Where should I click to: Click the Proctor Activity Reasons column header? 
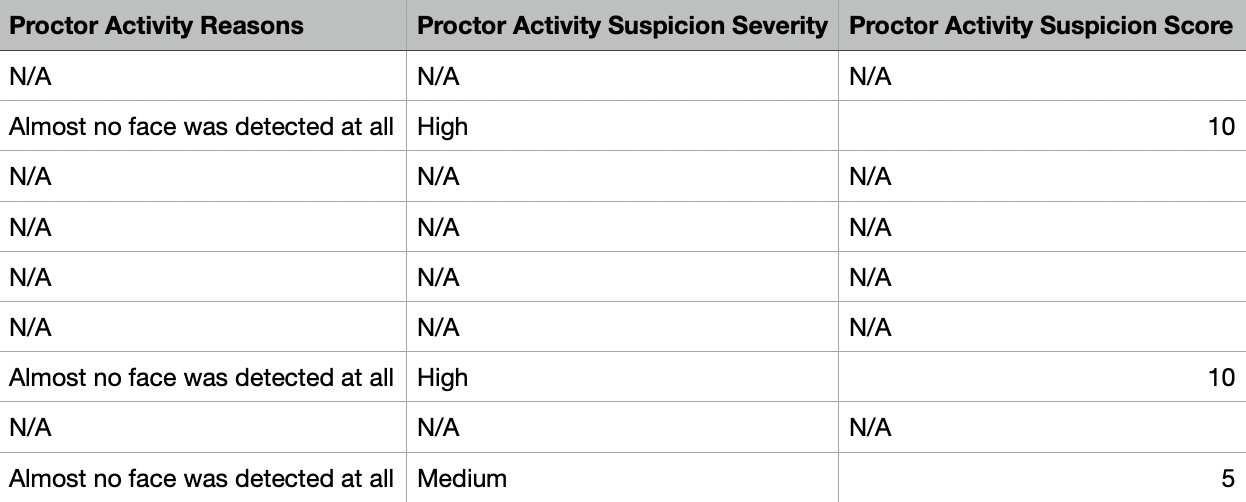tap(156, 26)
